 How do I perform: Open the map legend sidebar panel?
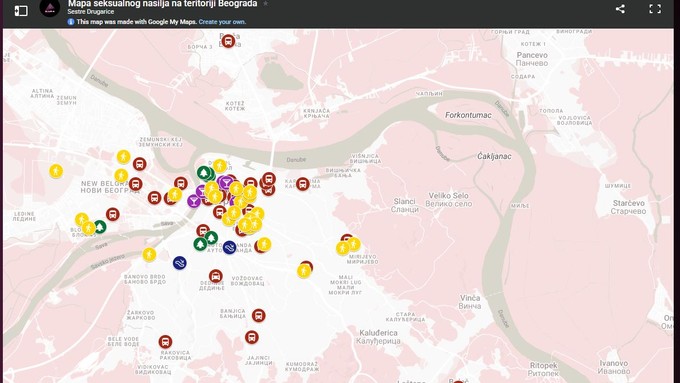click(21, 10)
